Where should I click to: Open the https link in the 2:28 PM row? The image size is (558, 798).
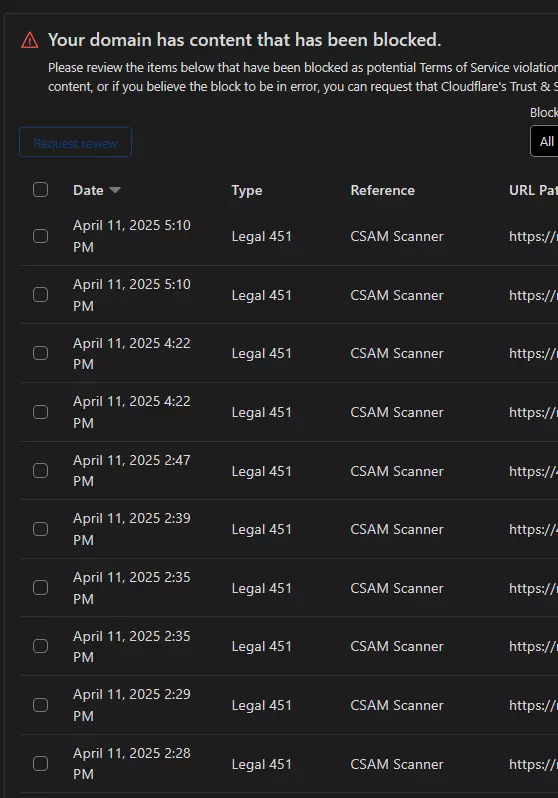click(x=533, y=764)
